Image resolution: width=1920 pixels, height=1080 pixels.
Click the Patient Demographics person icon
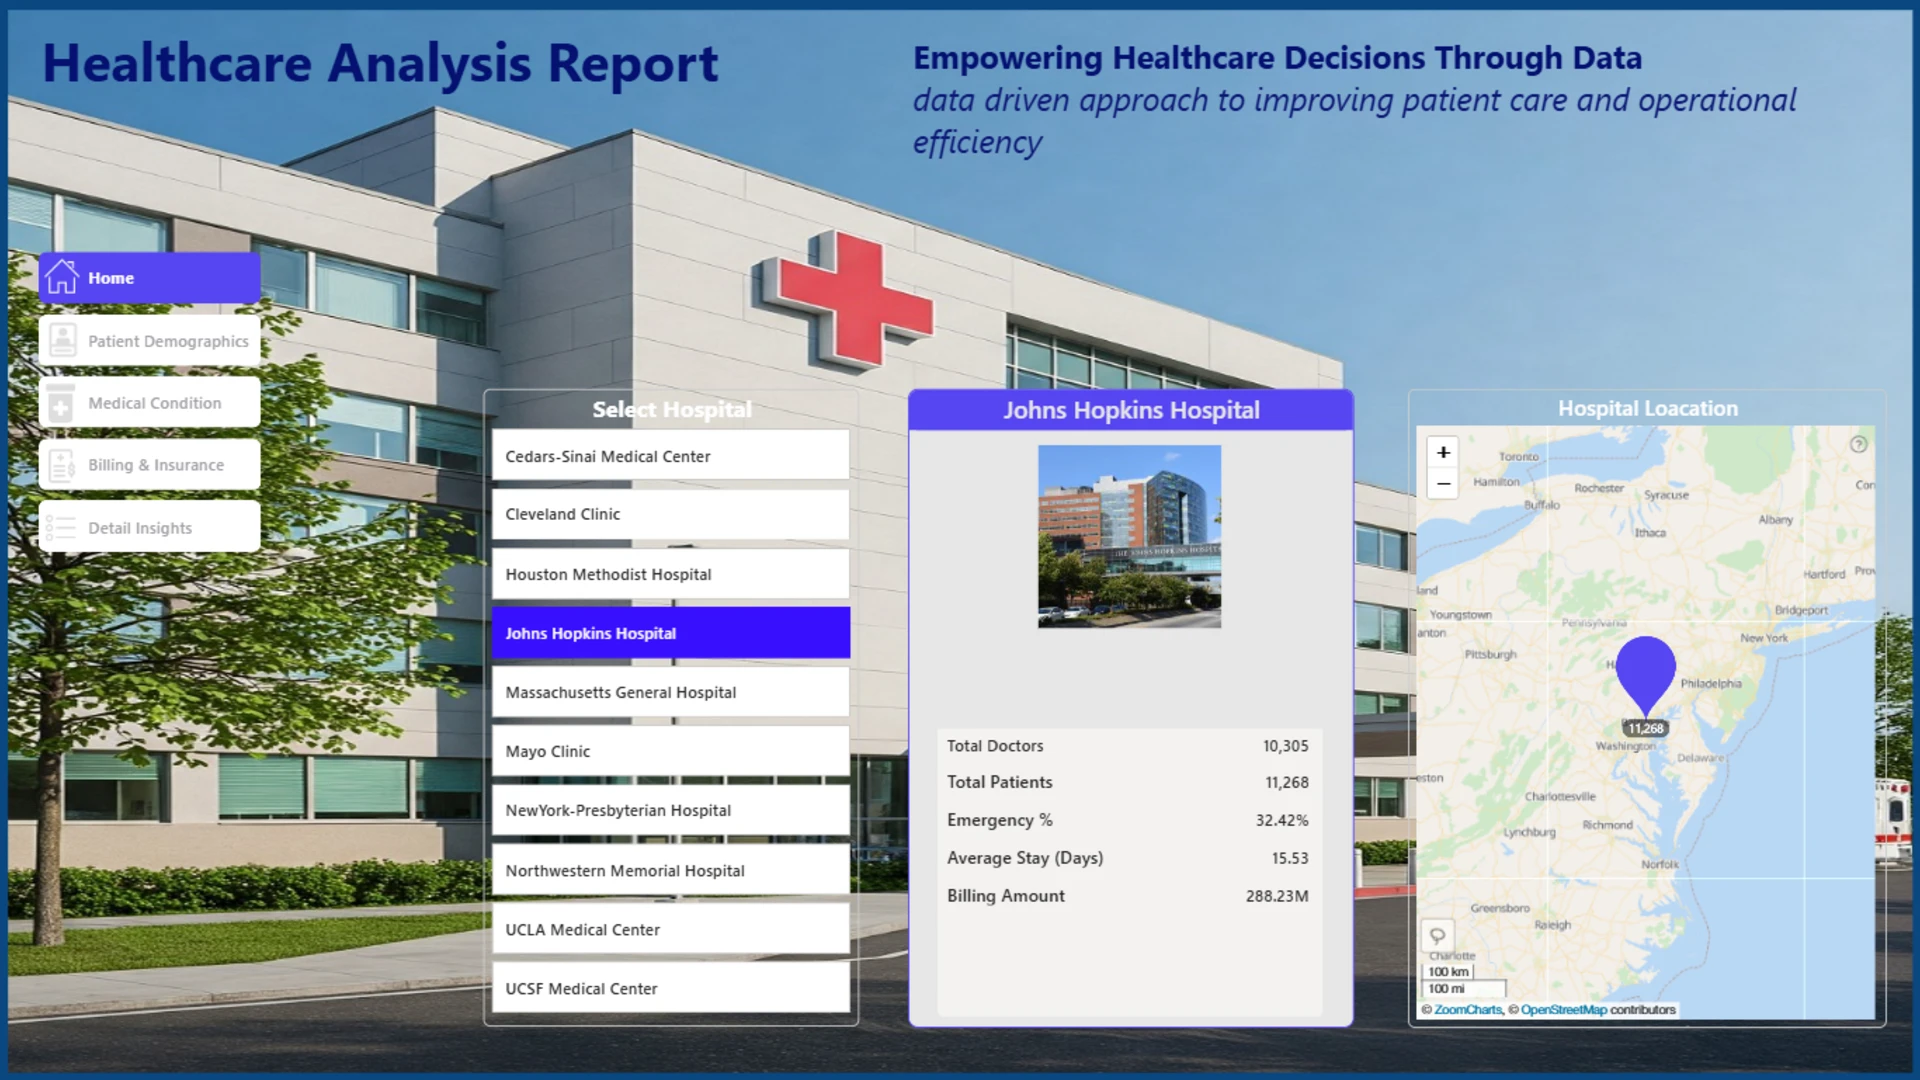[x=62, y=340]
